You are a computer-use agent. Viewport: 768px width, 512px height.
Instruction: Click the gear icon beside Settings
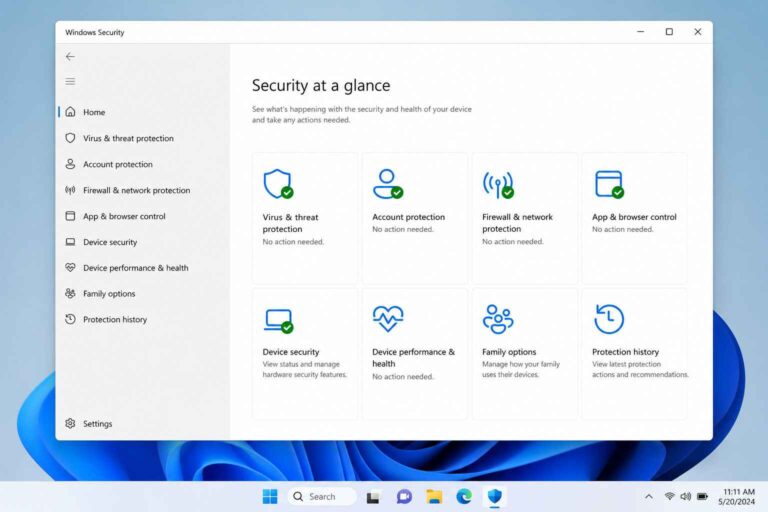(x=71, y=423)
